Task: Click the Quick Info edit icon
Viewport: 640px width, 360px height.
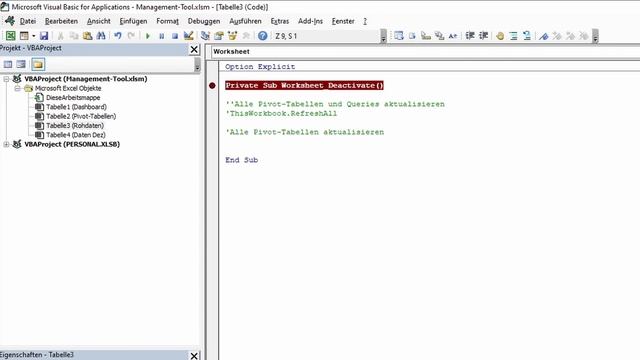Action: pos(426,36)
